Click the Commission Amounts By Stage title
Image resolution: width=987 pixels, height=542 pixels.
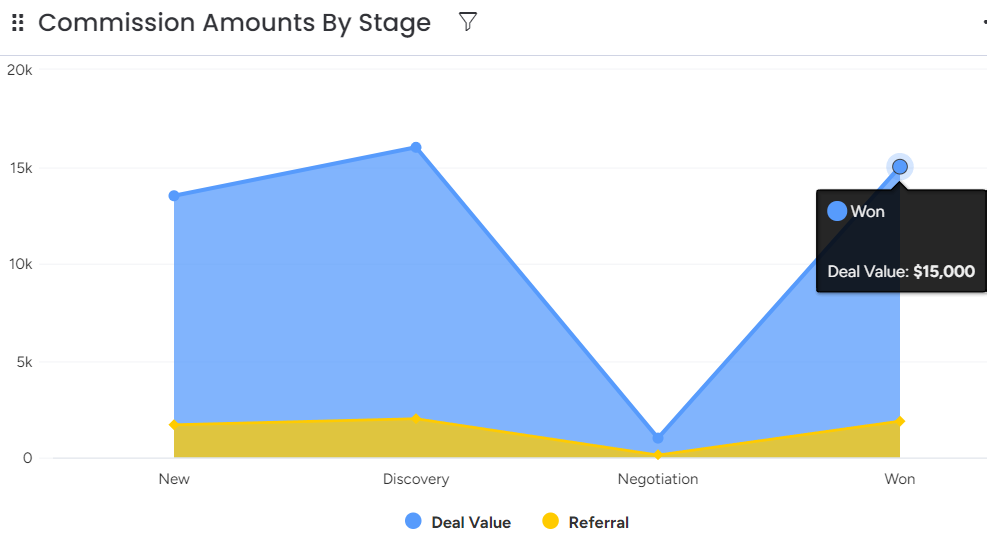[x=234, y=23]
